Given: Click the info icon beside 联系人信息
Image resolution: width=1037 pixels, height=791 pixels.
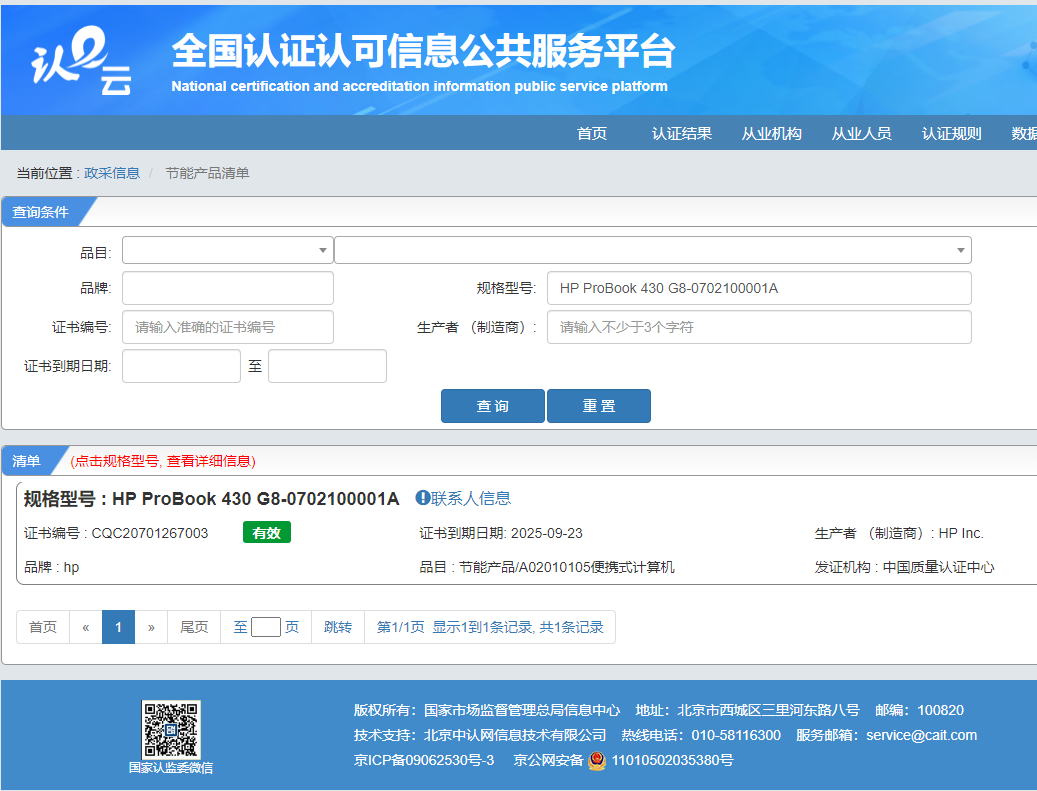Looking at the screenshot, I should 422,498.
